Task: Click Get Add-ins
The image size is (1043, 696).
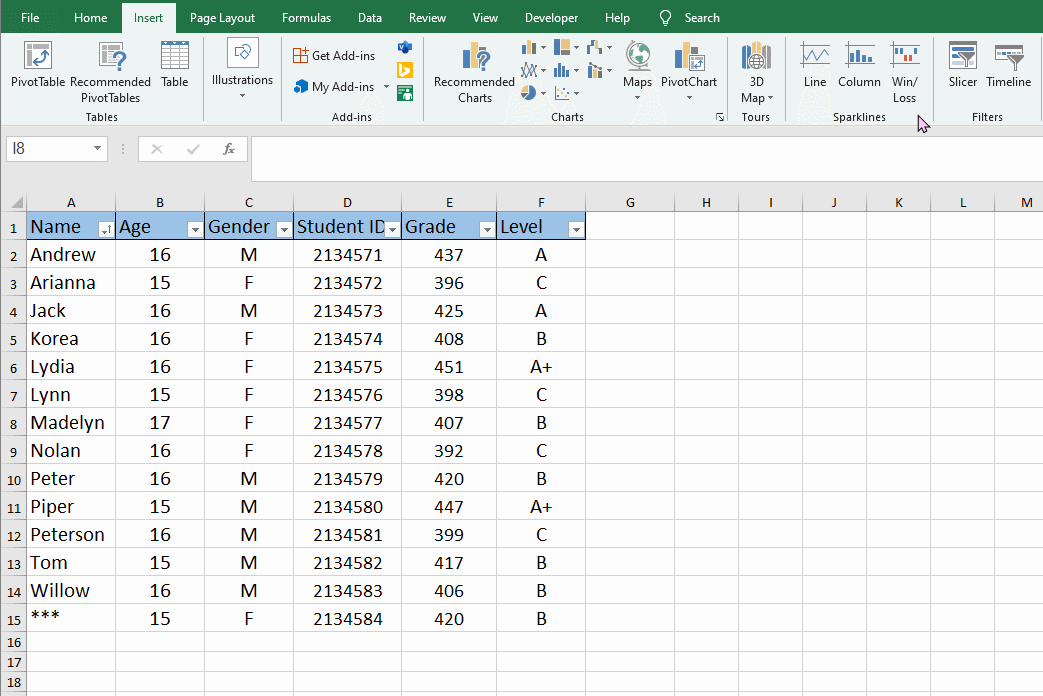Action: [334, 56]
